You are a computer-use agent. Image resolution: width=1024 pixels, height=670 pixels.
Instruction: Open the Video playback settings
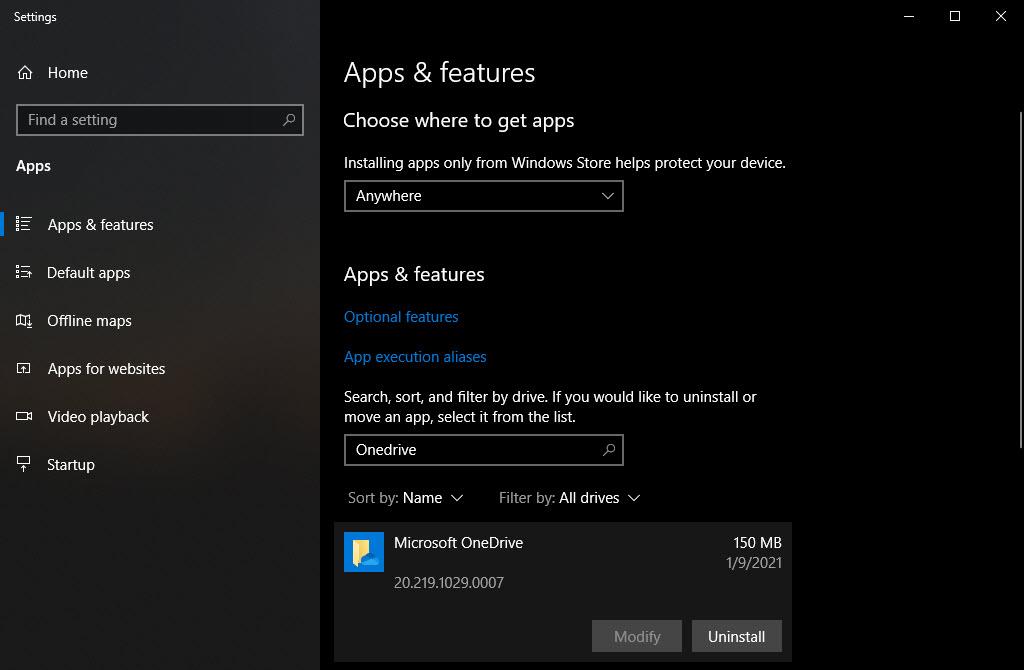pyautogui.click(x=98, y=417)
